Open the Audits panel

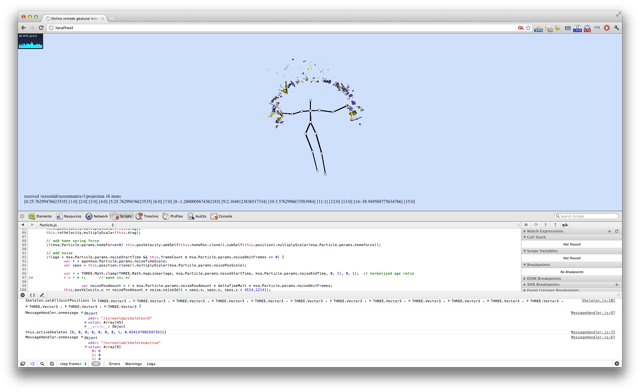click(197, 216)
